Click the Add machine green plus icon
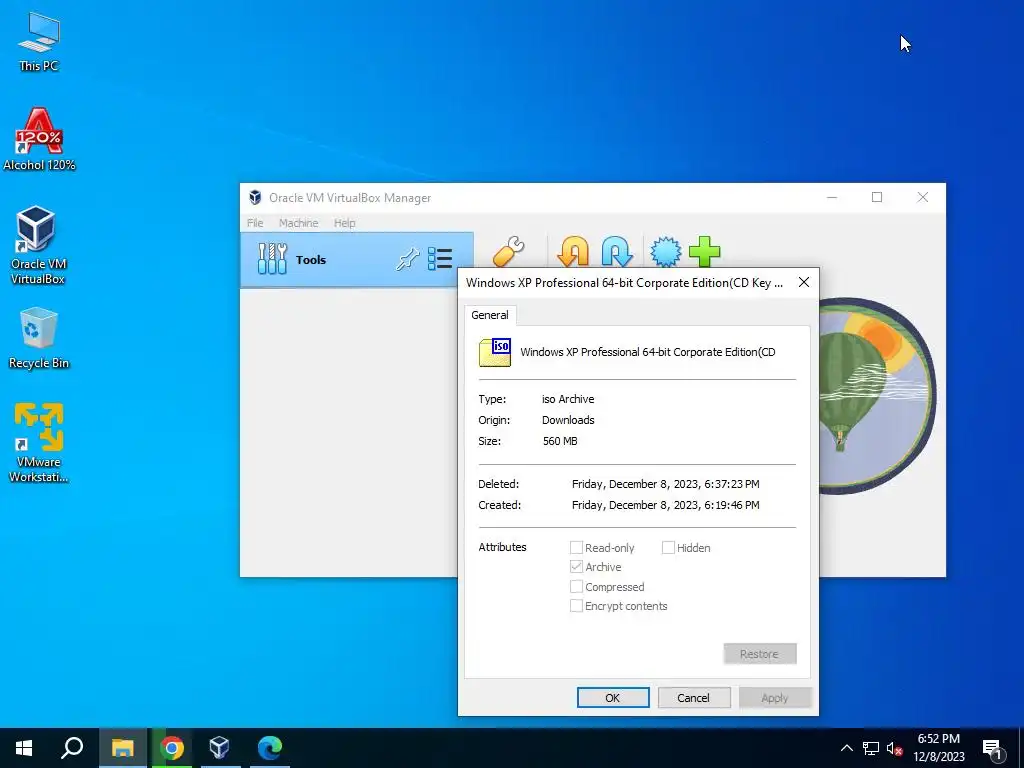The width and height of the screenshot is (1024, 768). pos(705,251)
